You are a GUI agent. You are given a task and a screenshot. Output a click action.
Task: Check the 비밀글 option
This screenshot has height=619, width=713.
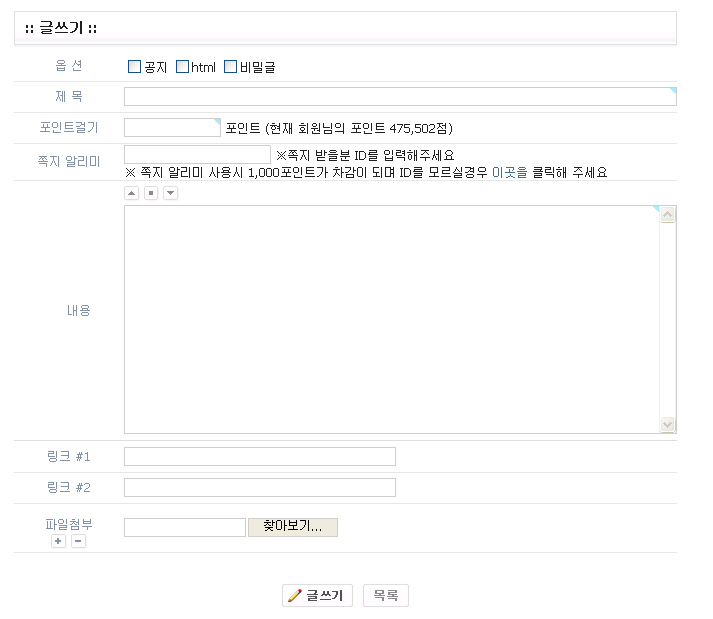pos(231,67)
